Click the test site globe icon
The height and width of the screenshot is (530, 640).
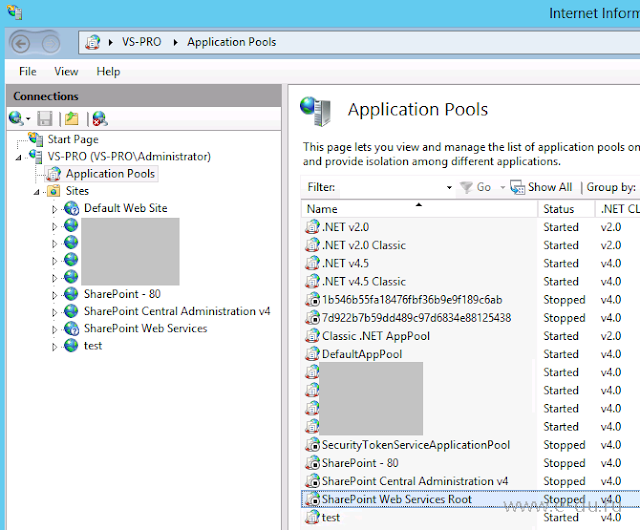click(71, 345)
